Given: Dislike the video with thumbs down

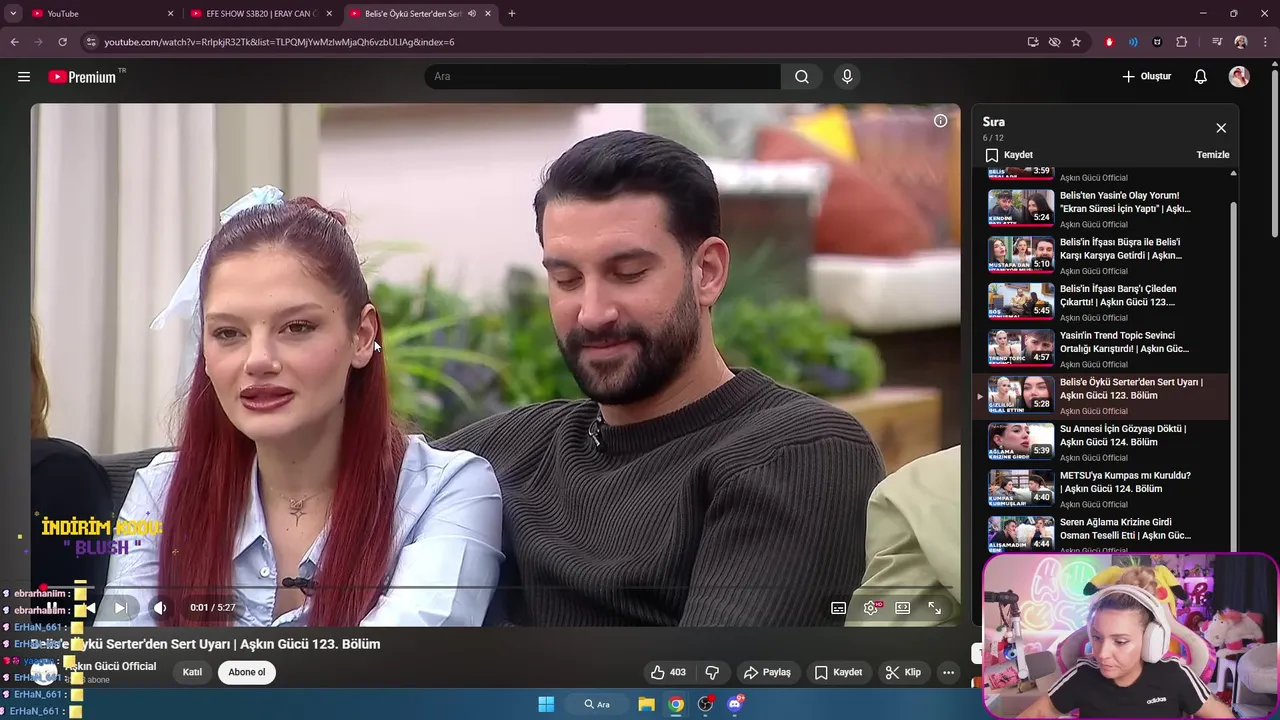Looking at the screenshot, I should point(712,672).
